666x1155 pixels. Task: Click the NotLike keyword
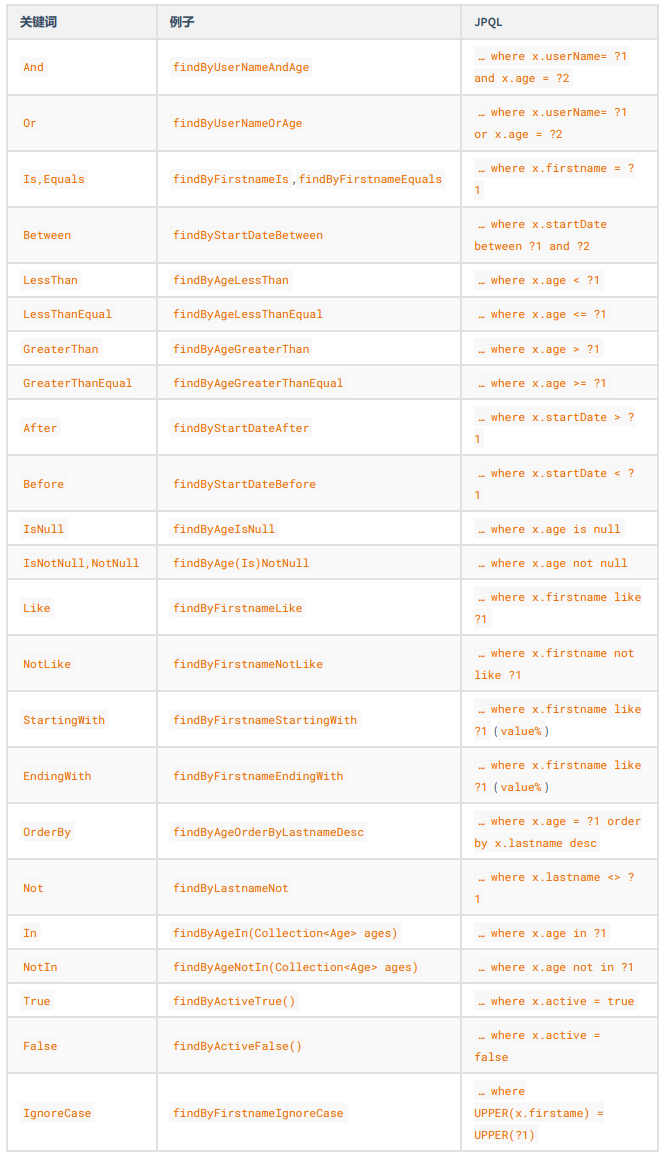point(47,664)
